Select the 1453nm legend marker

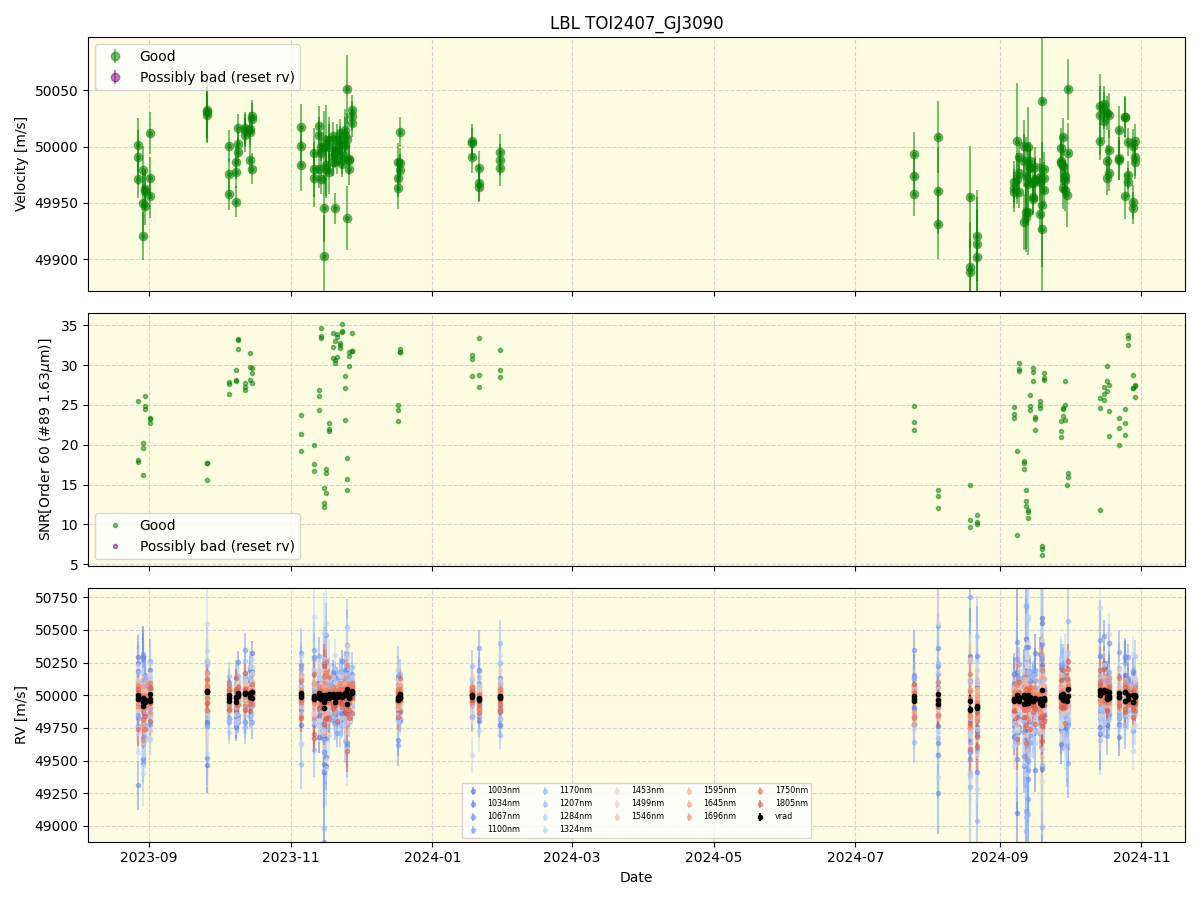[615, 789]
